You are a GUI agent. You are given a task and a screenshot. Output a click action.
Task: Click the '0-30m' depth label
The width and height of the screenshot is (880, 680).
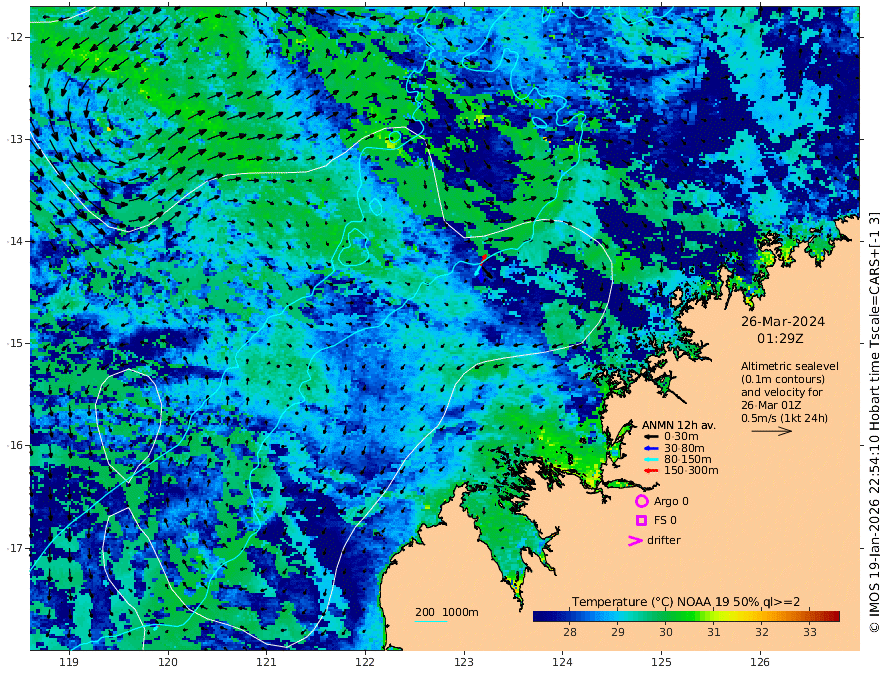coord(681,437)
